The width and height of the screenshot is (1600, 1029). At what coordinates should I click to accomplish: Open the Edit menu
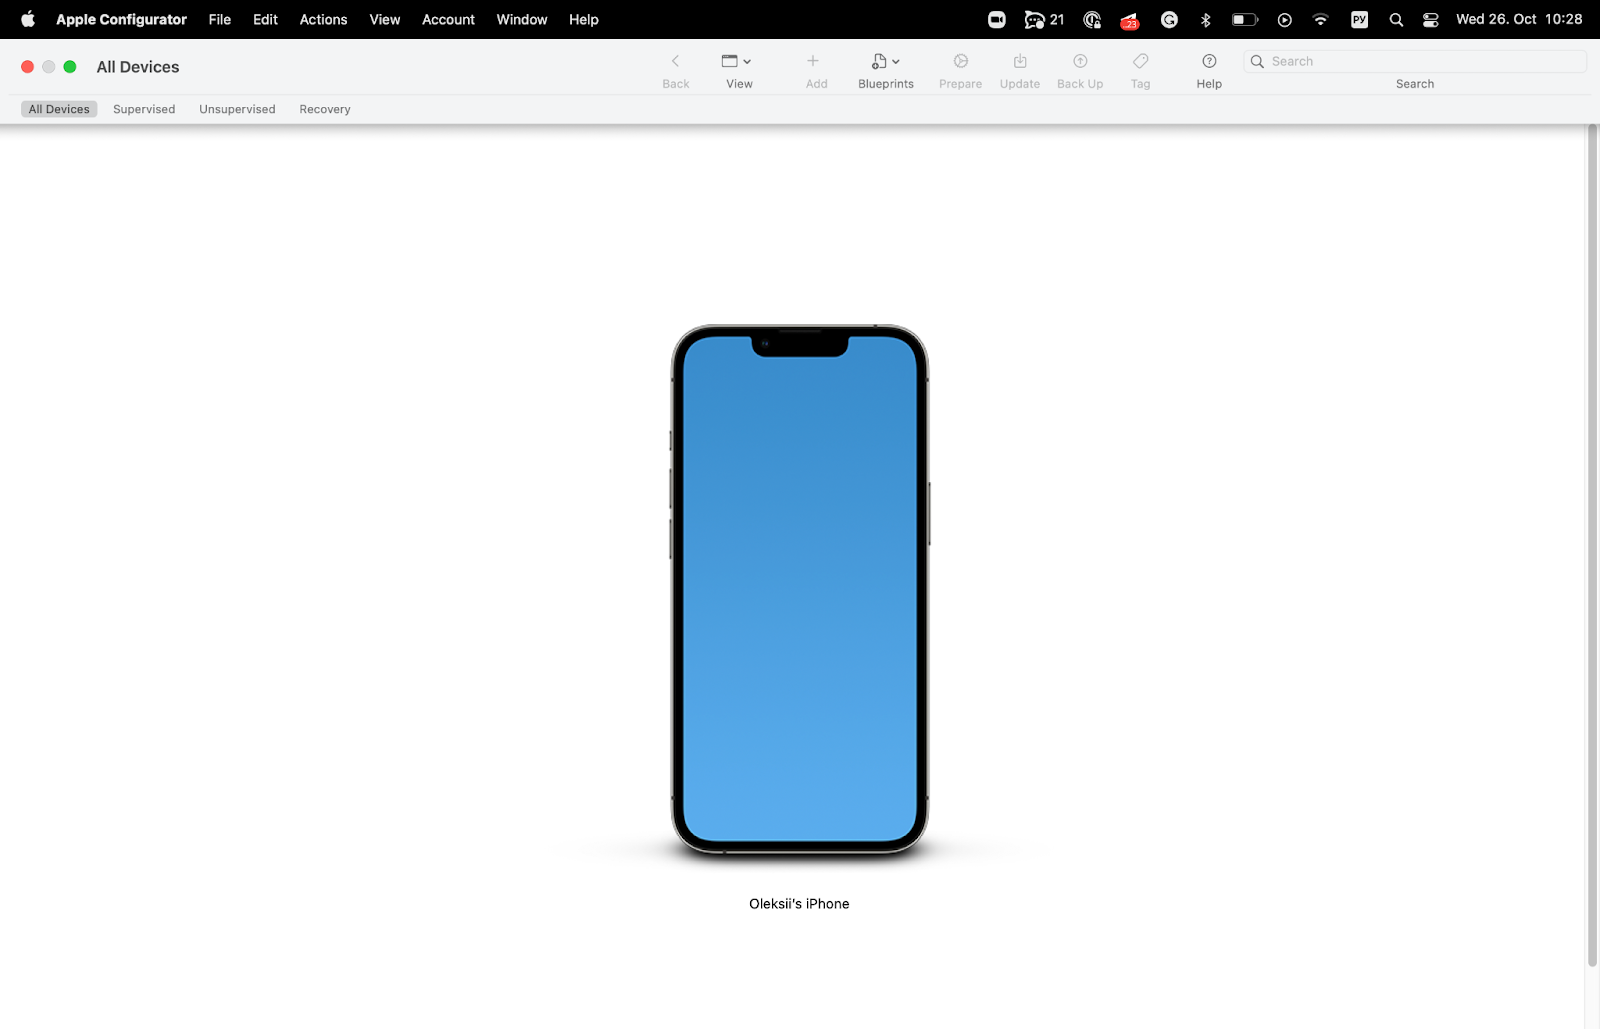tap(265, 19)
